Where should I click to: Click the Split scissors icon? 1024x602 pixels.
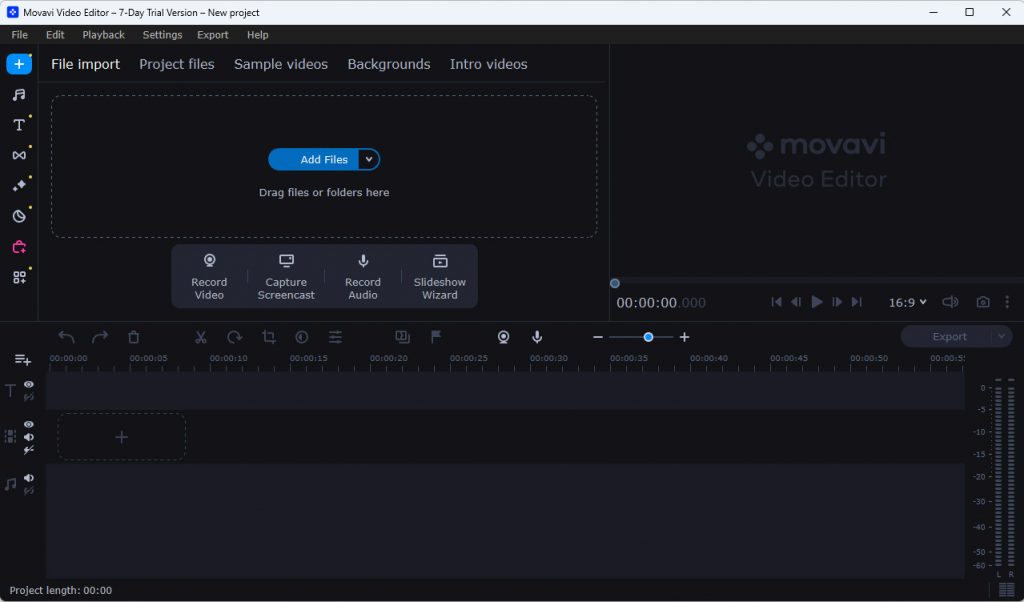click(x=200, y=337)
